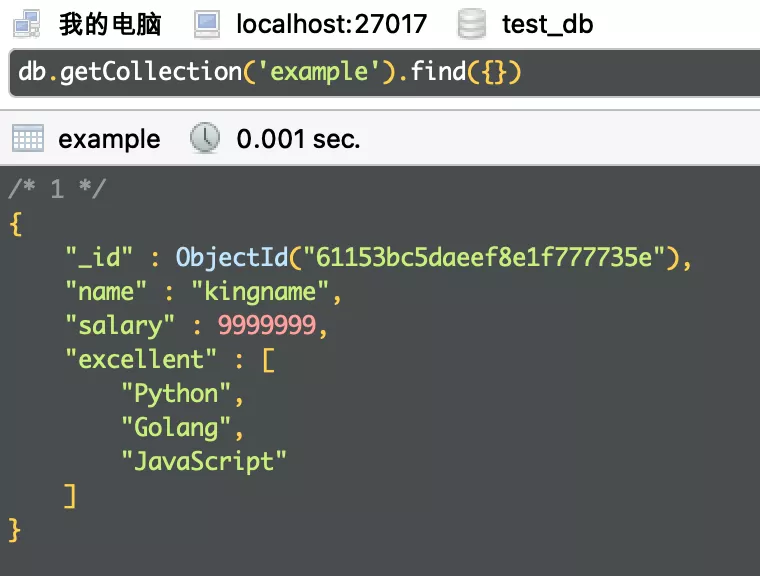Place cursor on the "kingname" value
Image resolution: width=760 pixels, height=576 pixels.
262,291
